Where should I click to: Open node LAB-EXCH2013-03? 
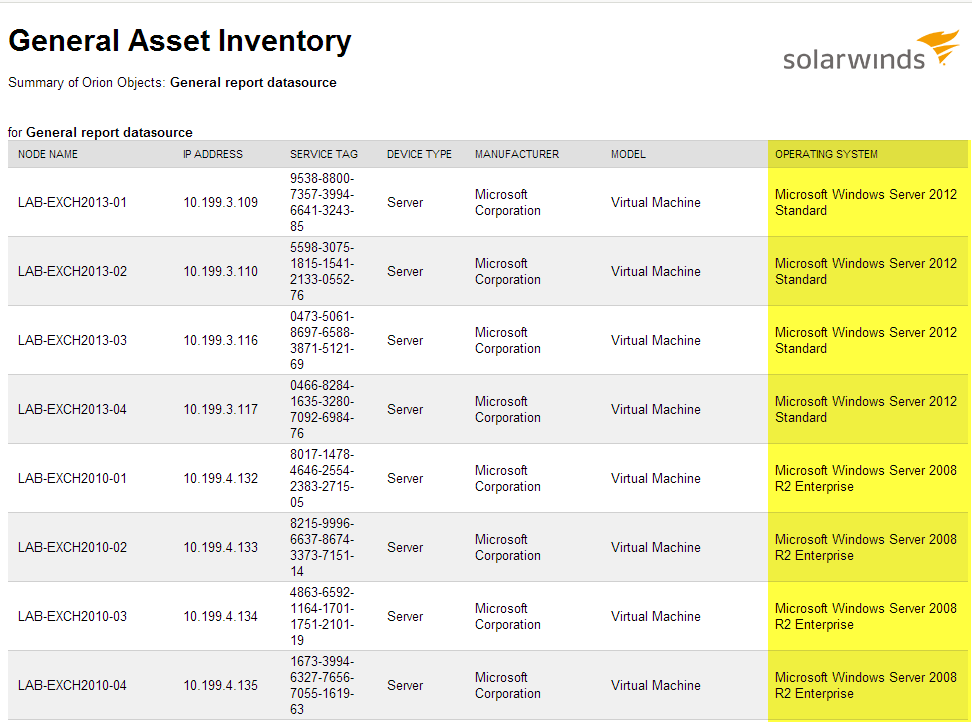point(72,340)
